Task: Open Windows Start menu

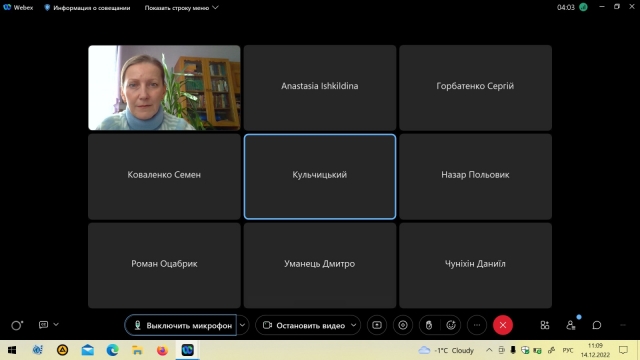Action: [12, 350]
